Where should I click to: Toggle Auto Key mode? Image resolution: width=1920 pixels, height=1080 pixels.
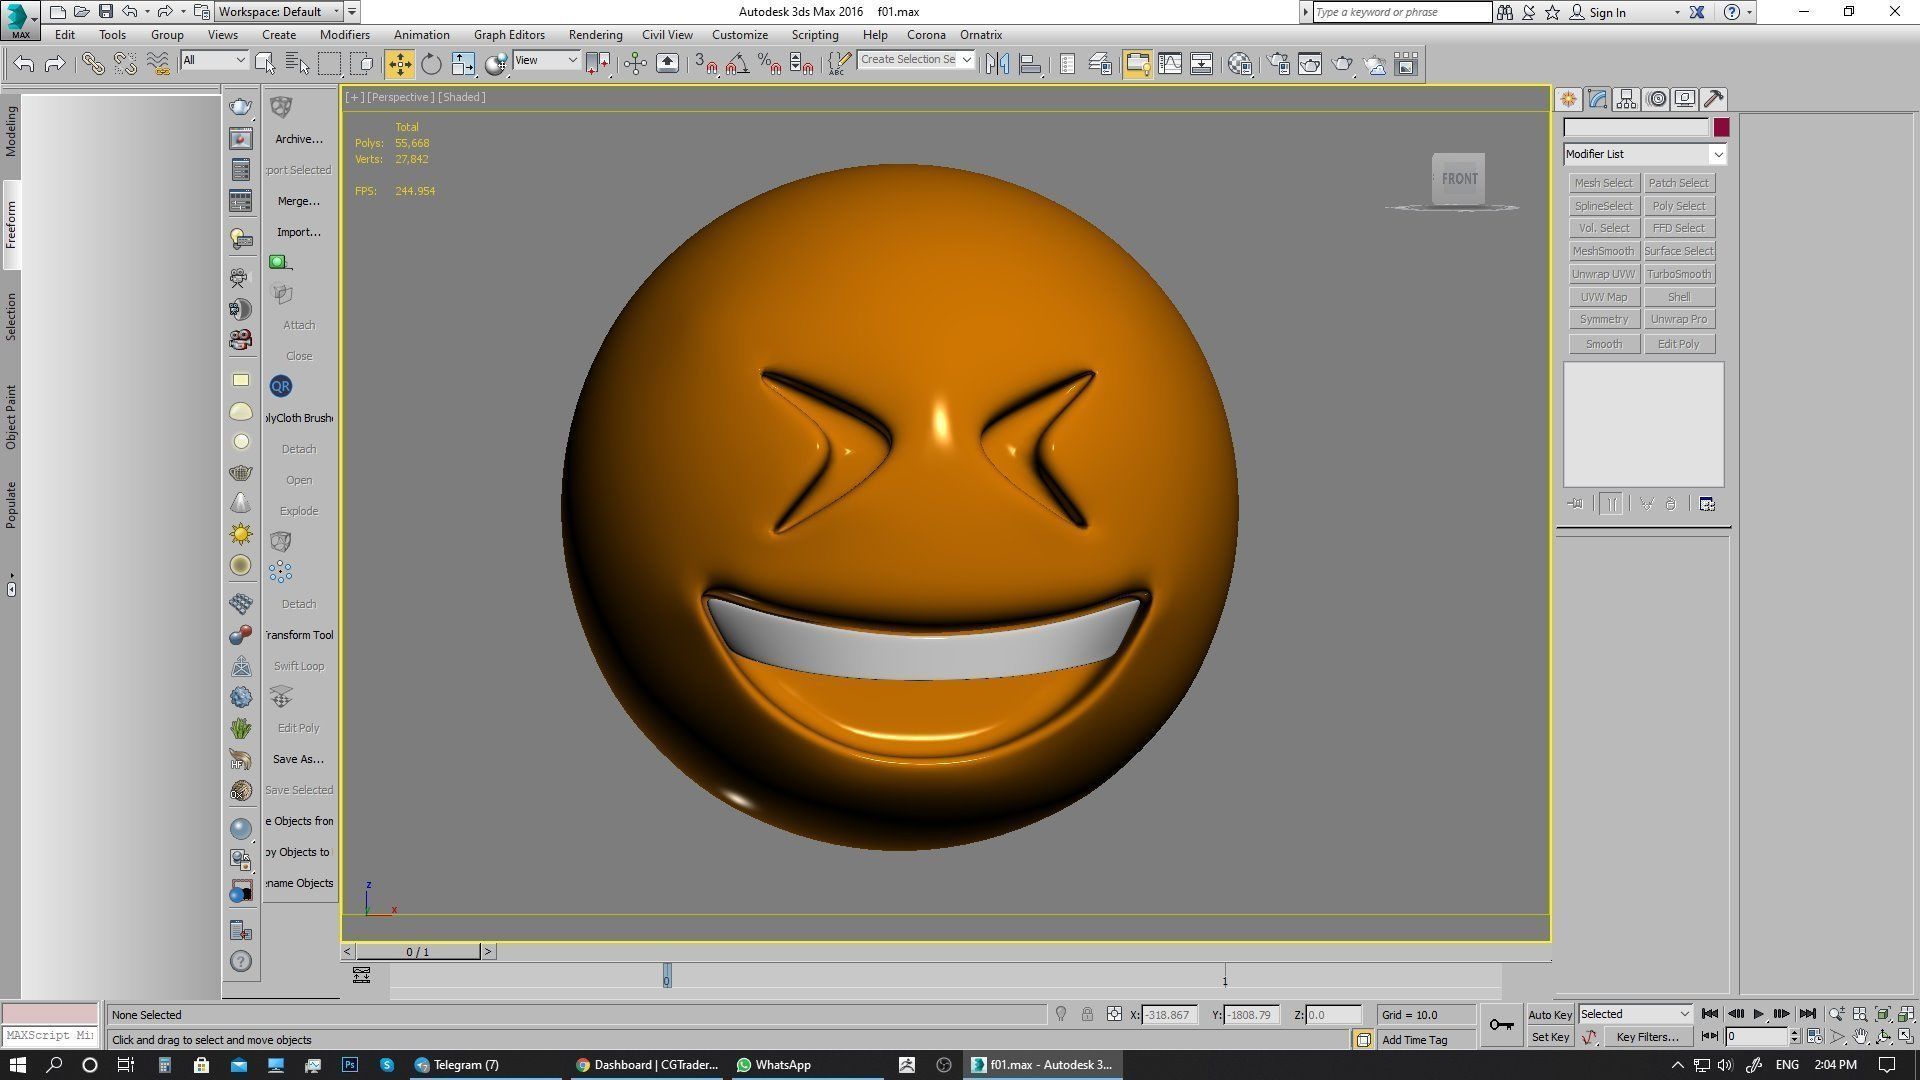click(x=1550, y=1015)
